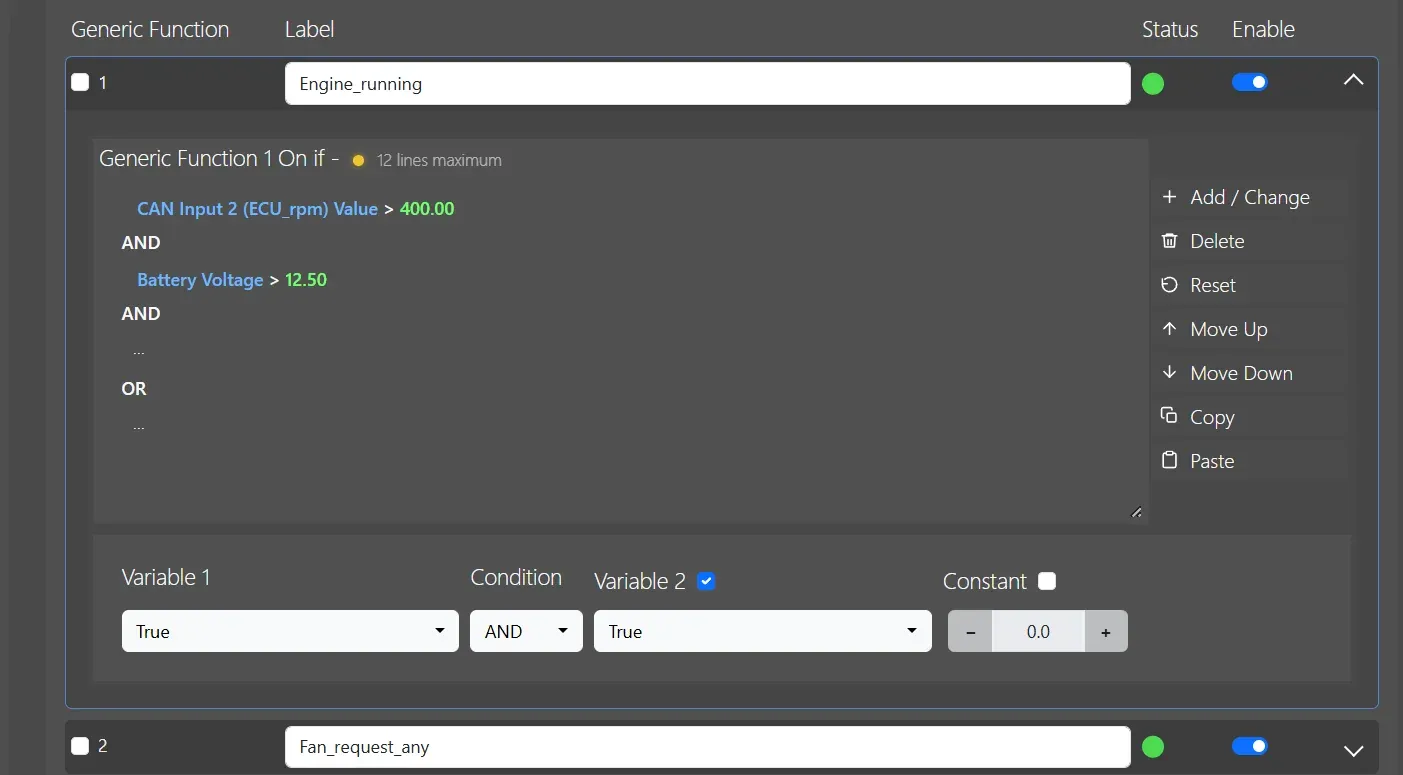Click the first AND operator in the logic list

click(x=141, y=243)
